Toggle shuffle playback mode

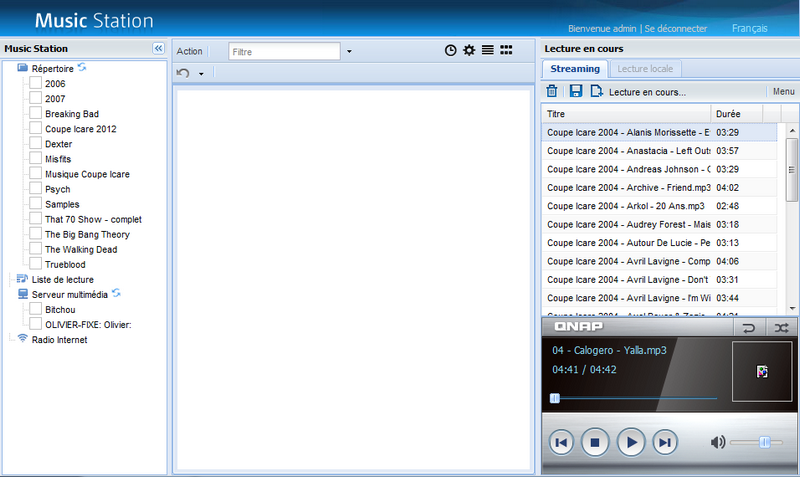coord(781,328)
